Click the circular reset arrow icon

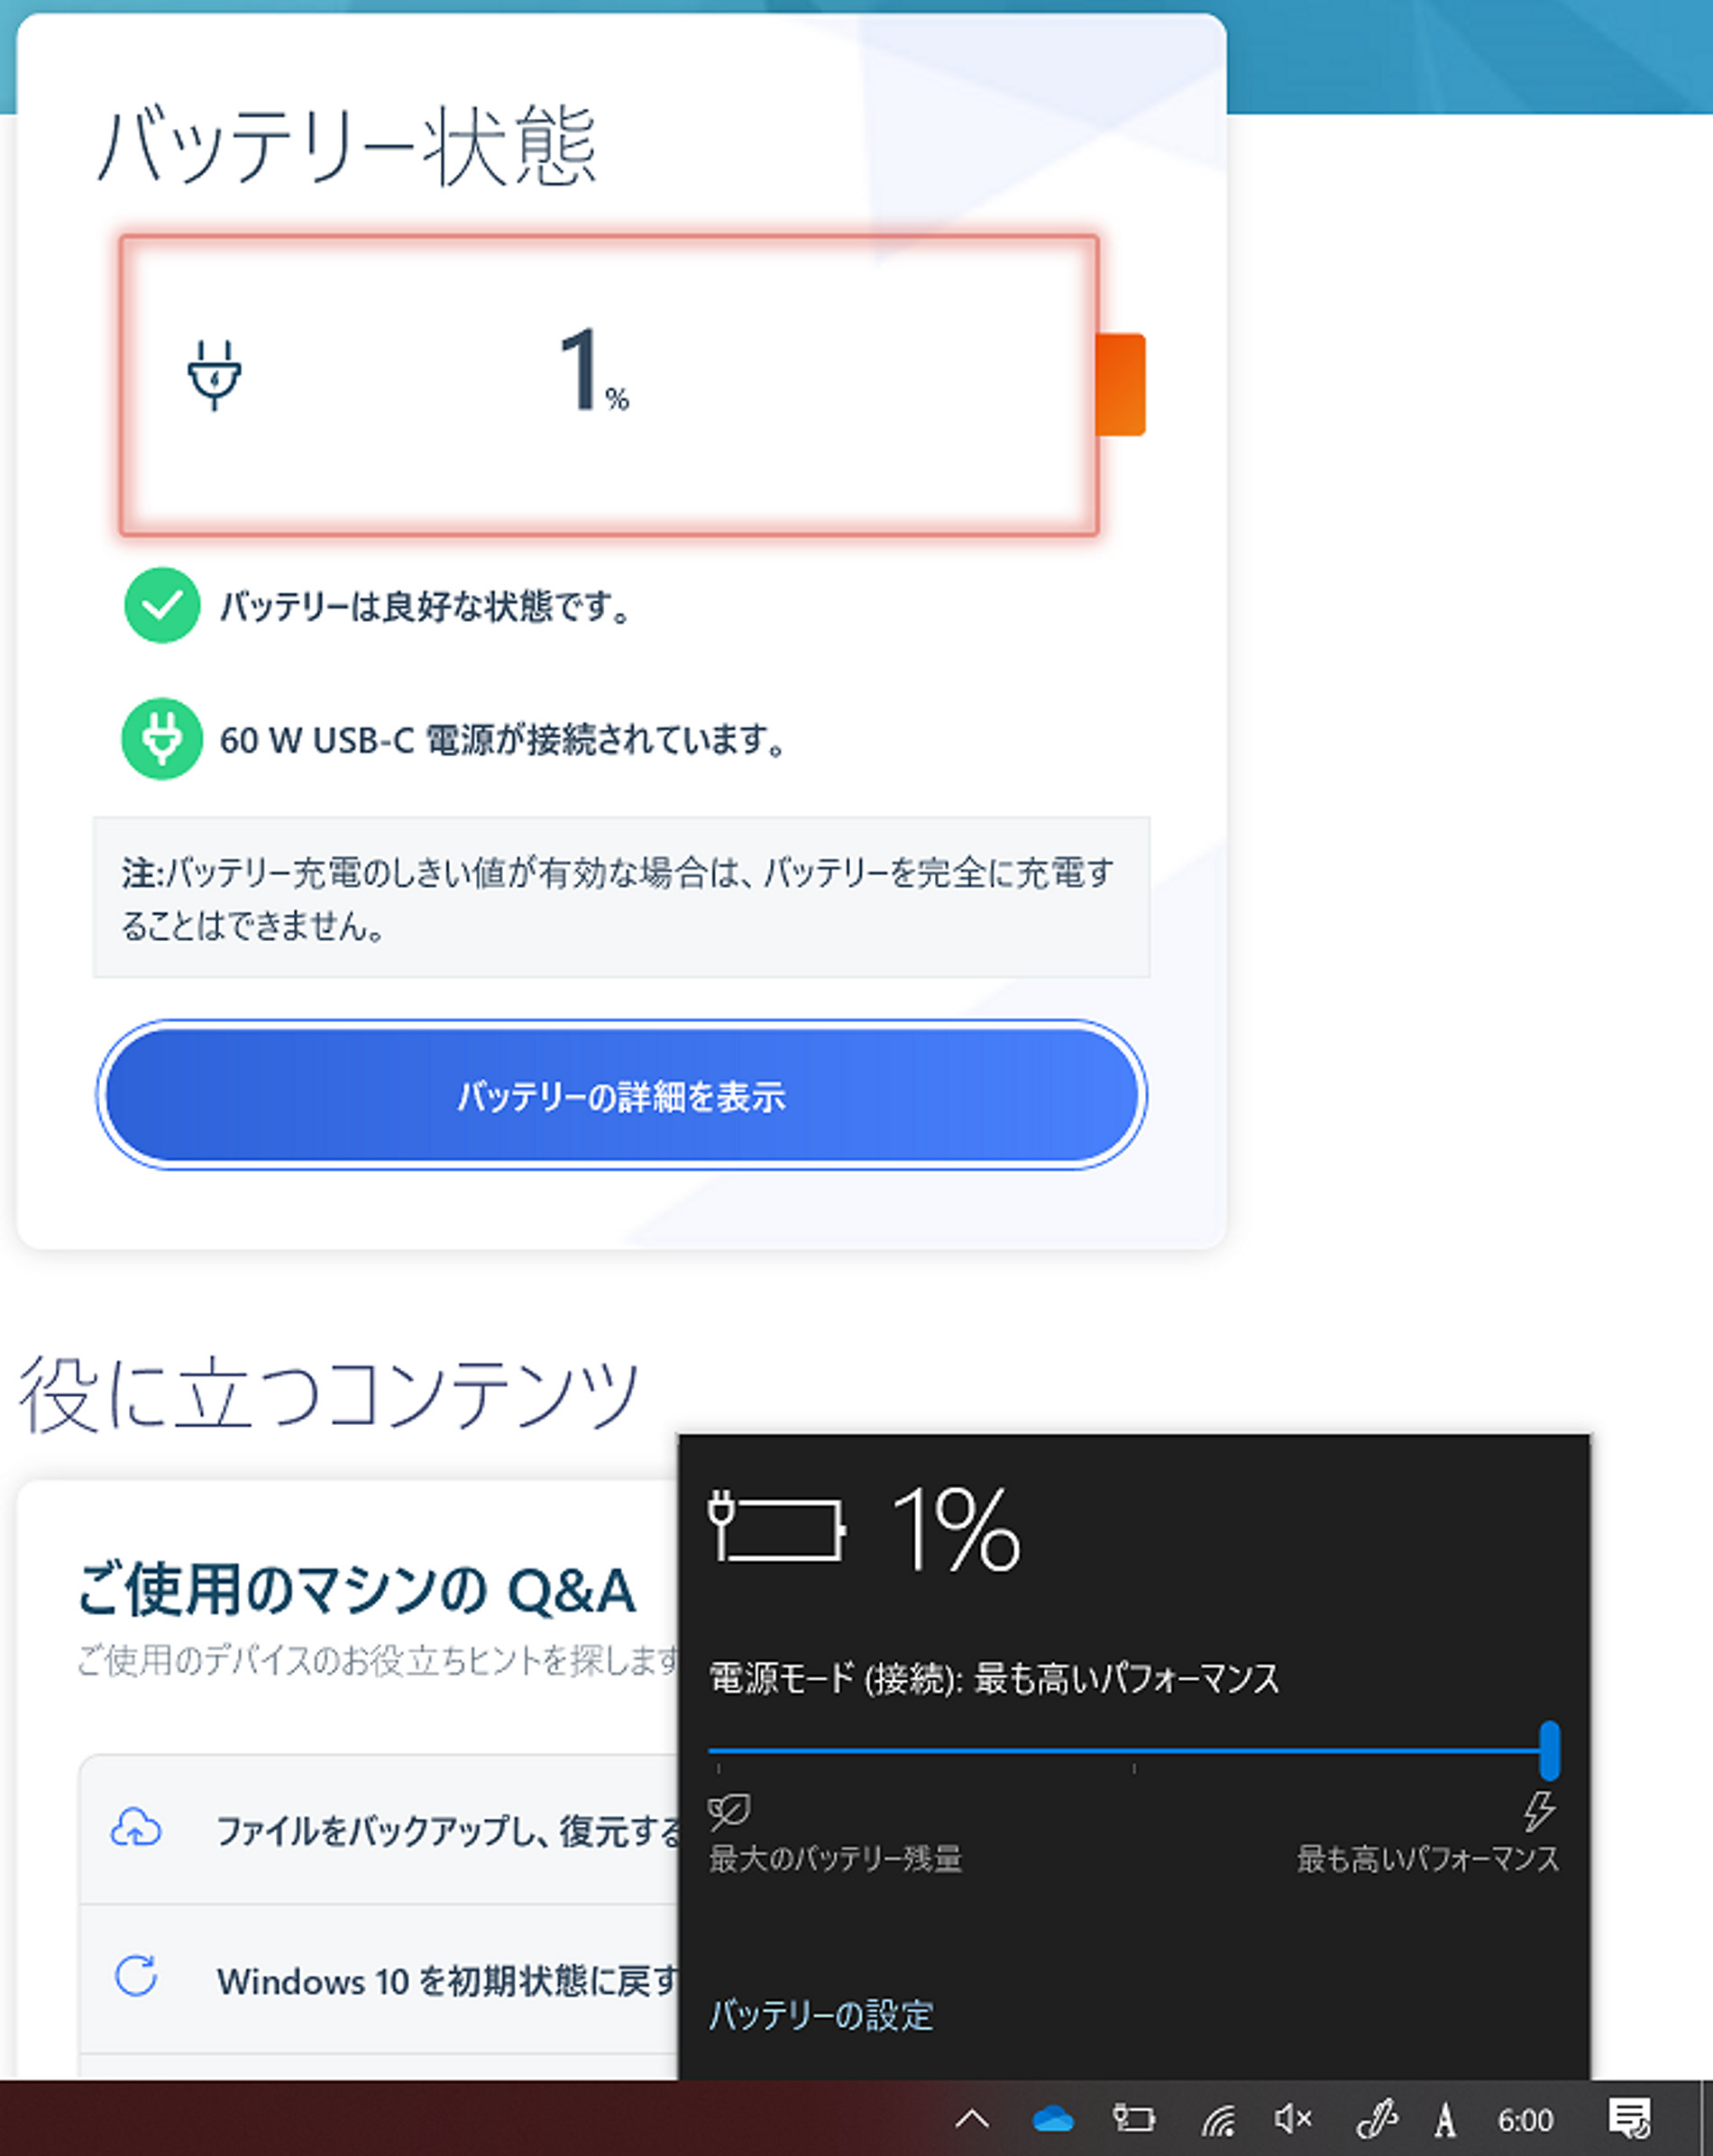click(x=136, y=1977)
